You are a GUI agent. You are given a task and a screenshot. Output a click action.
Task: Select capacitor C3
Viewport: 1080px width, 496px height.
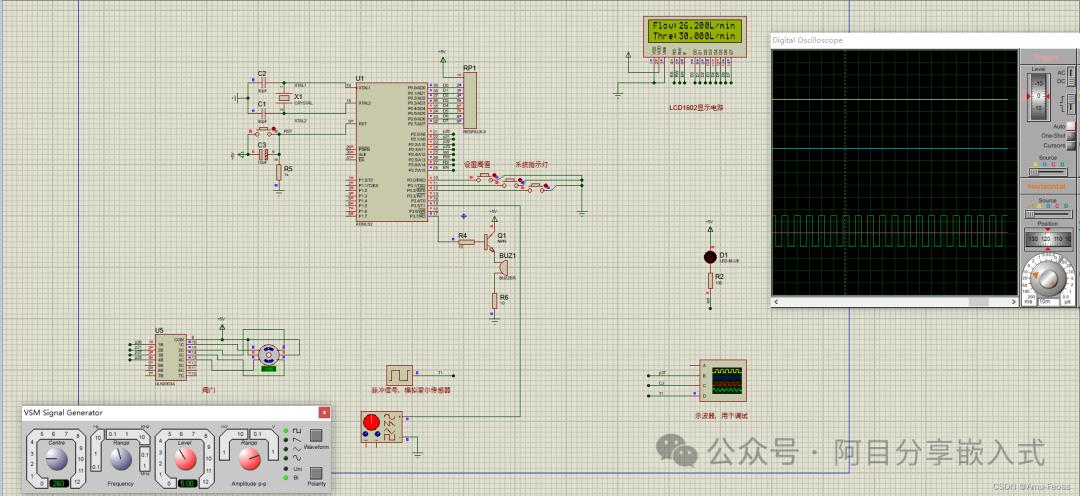(x=262, y=154)
